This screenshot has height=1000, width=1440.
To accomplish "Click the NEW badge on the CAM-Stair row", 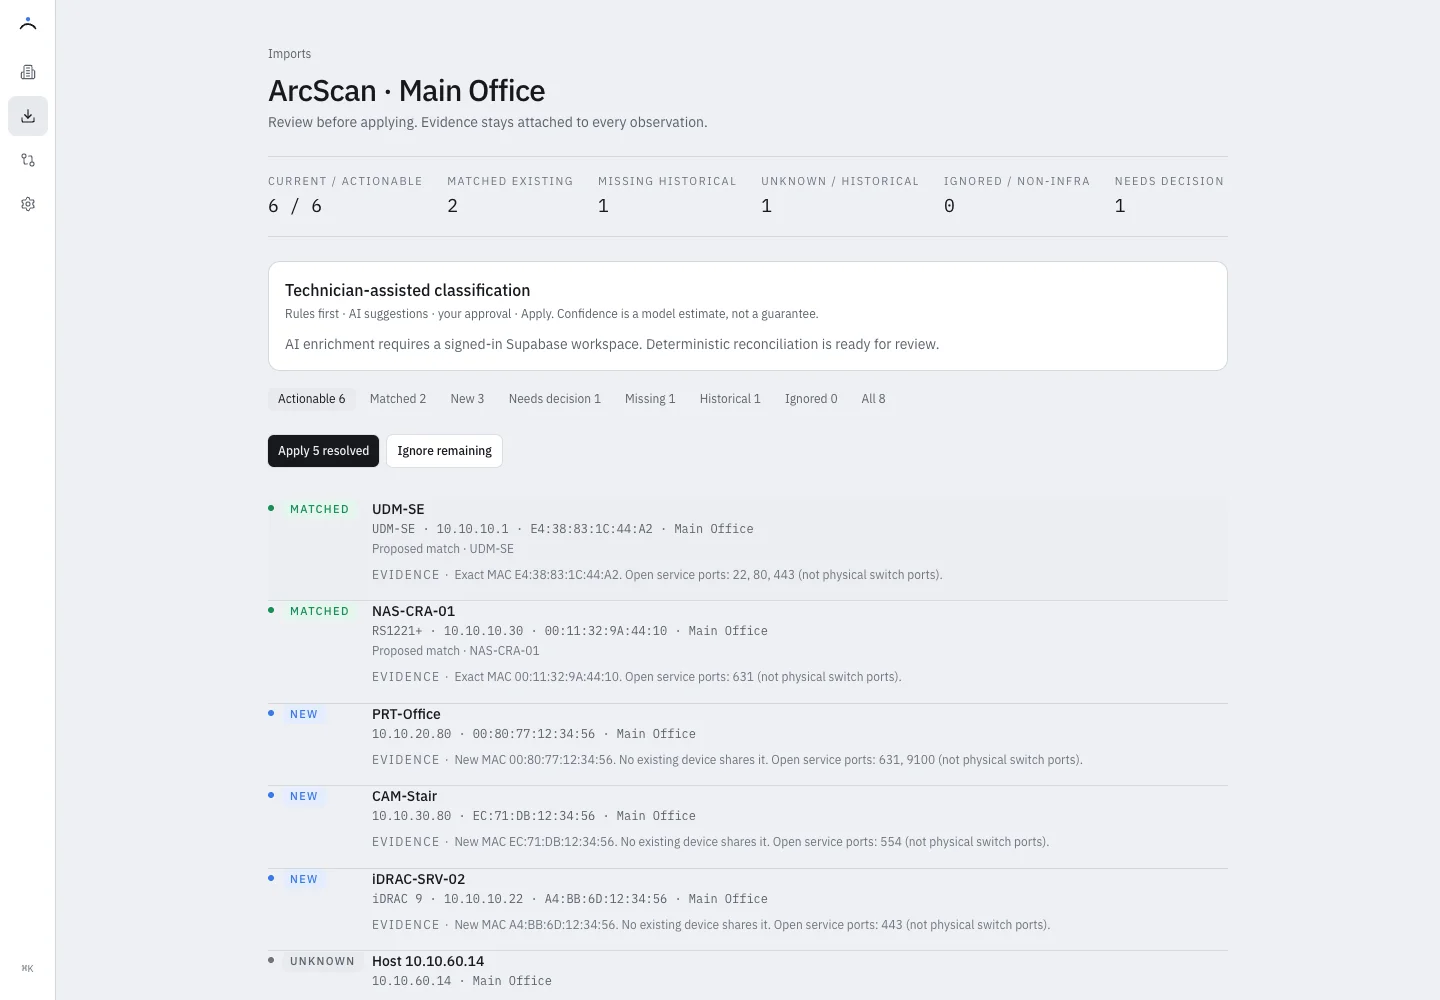I will (x=304, y=796).
